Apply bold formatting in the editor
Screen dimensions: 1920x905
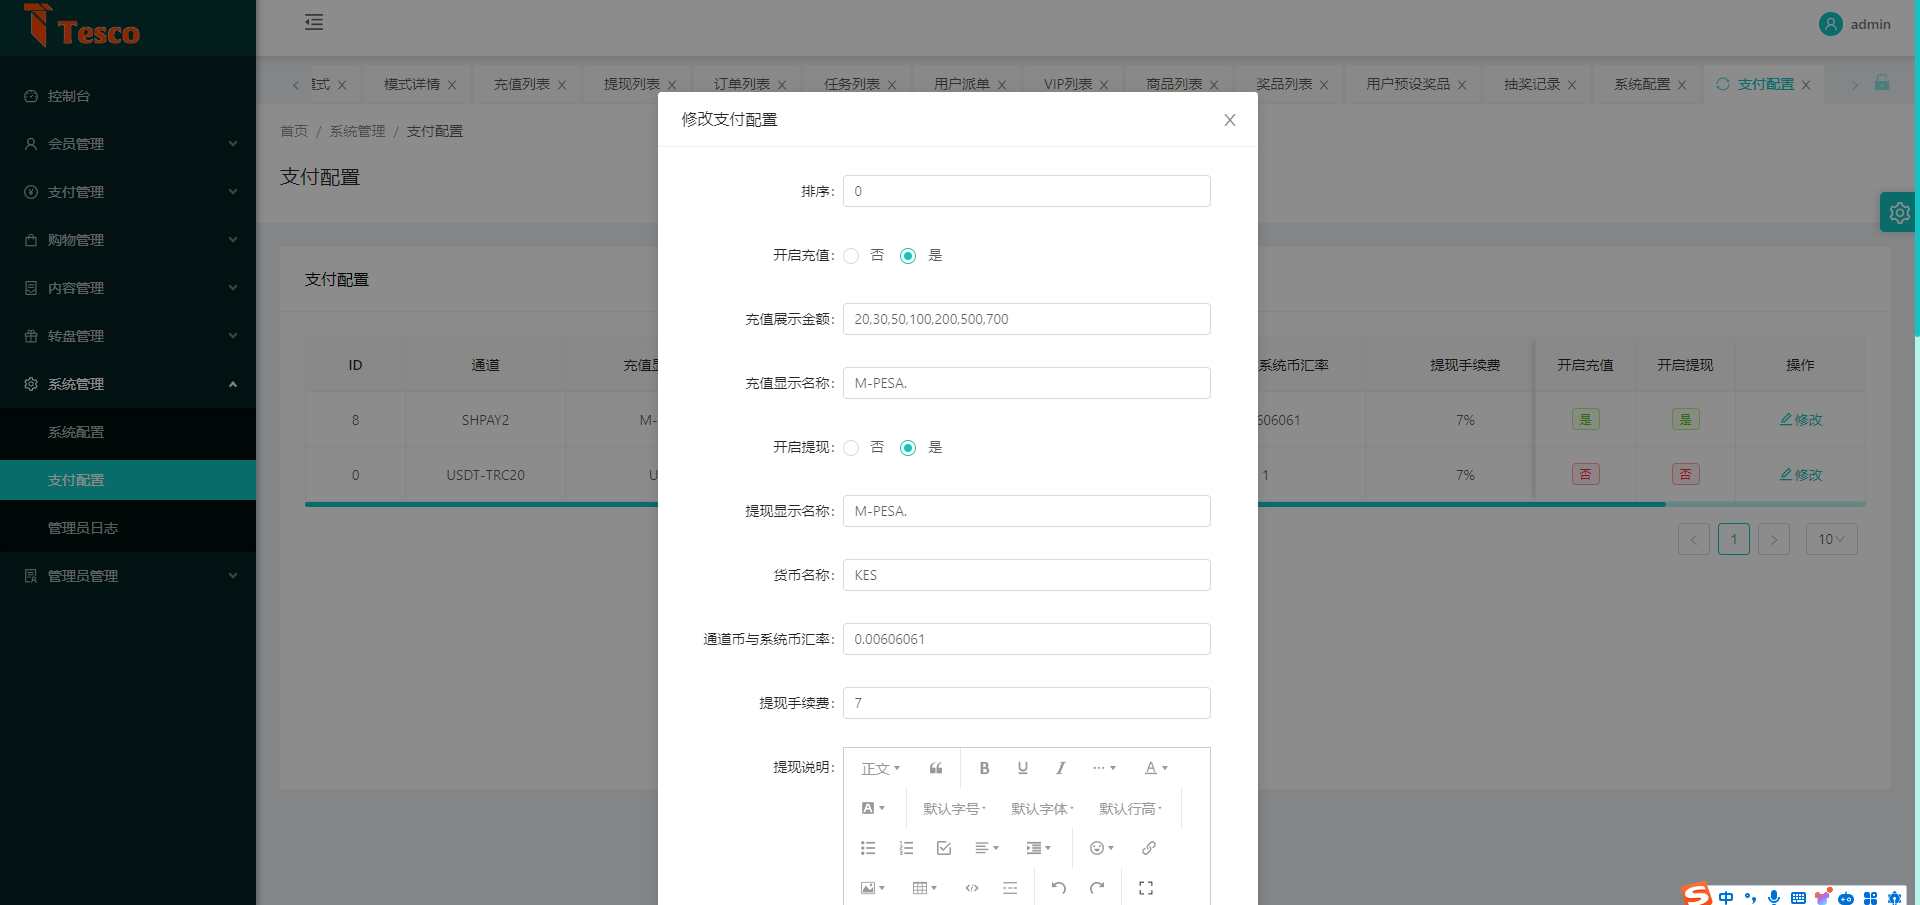984,768
